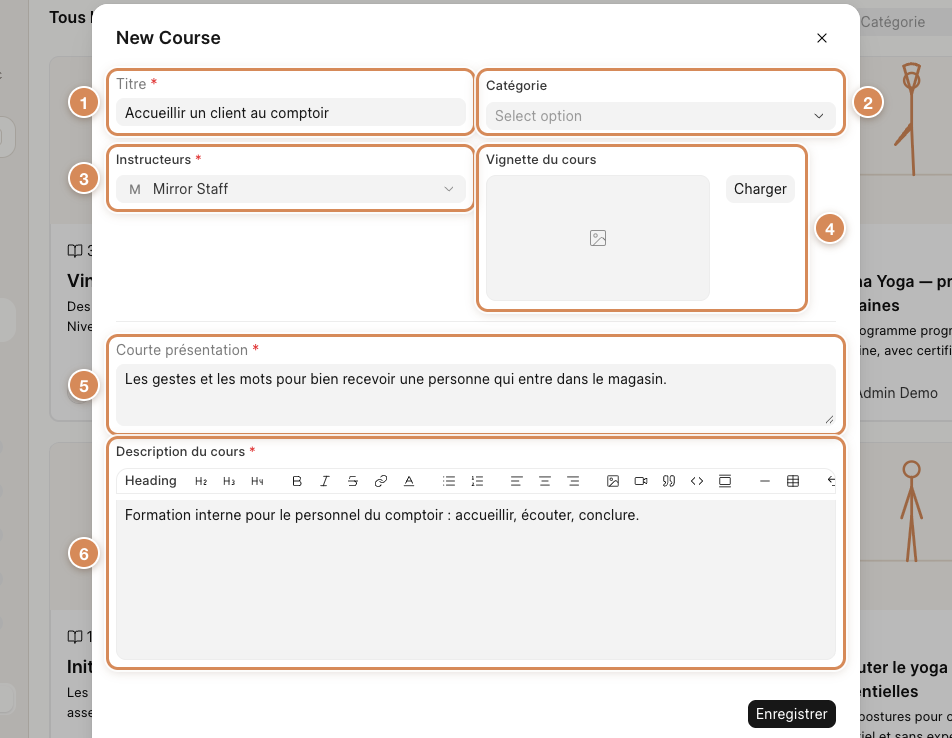Image resolution: width=952 pixels, height=738 pixels.
Task: Click the course thumbnail placeholder
Action: pos(597,238)
